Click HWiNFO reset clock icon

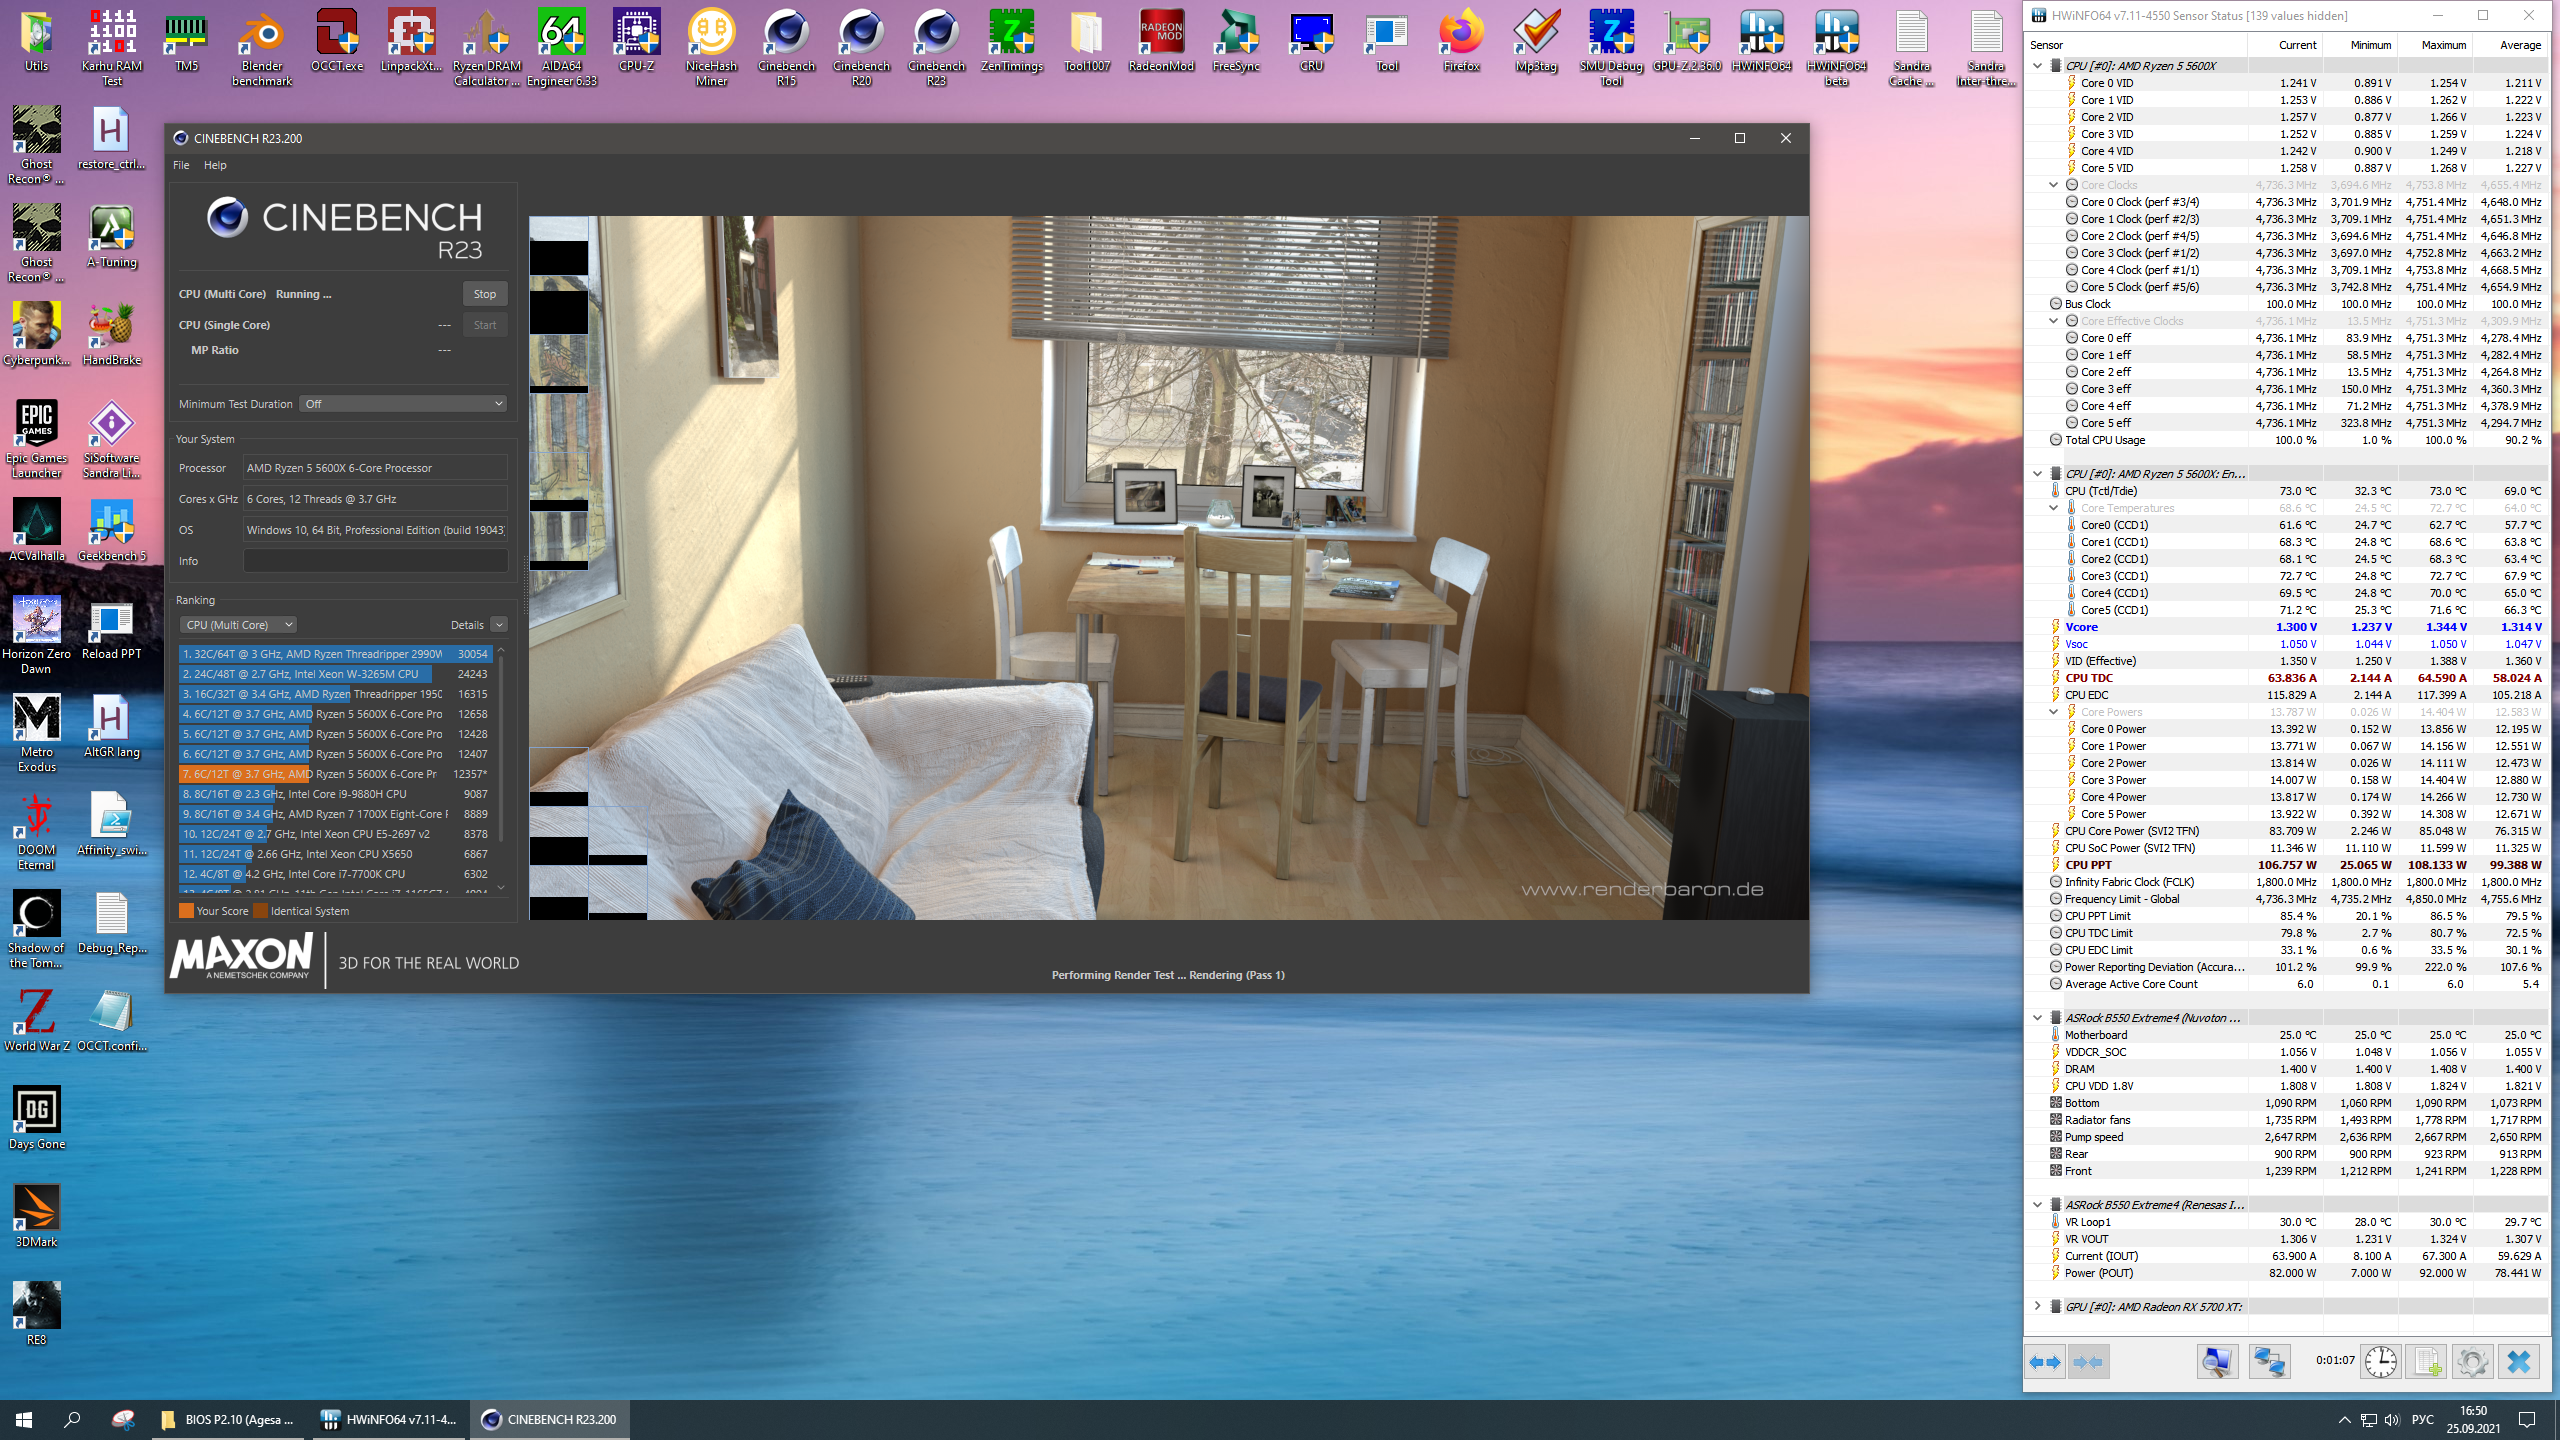pos(2380,1362)
